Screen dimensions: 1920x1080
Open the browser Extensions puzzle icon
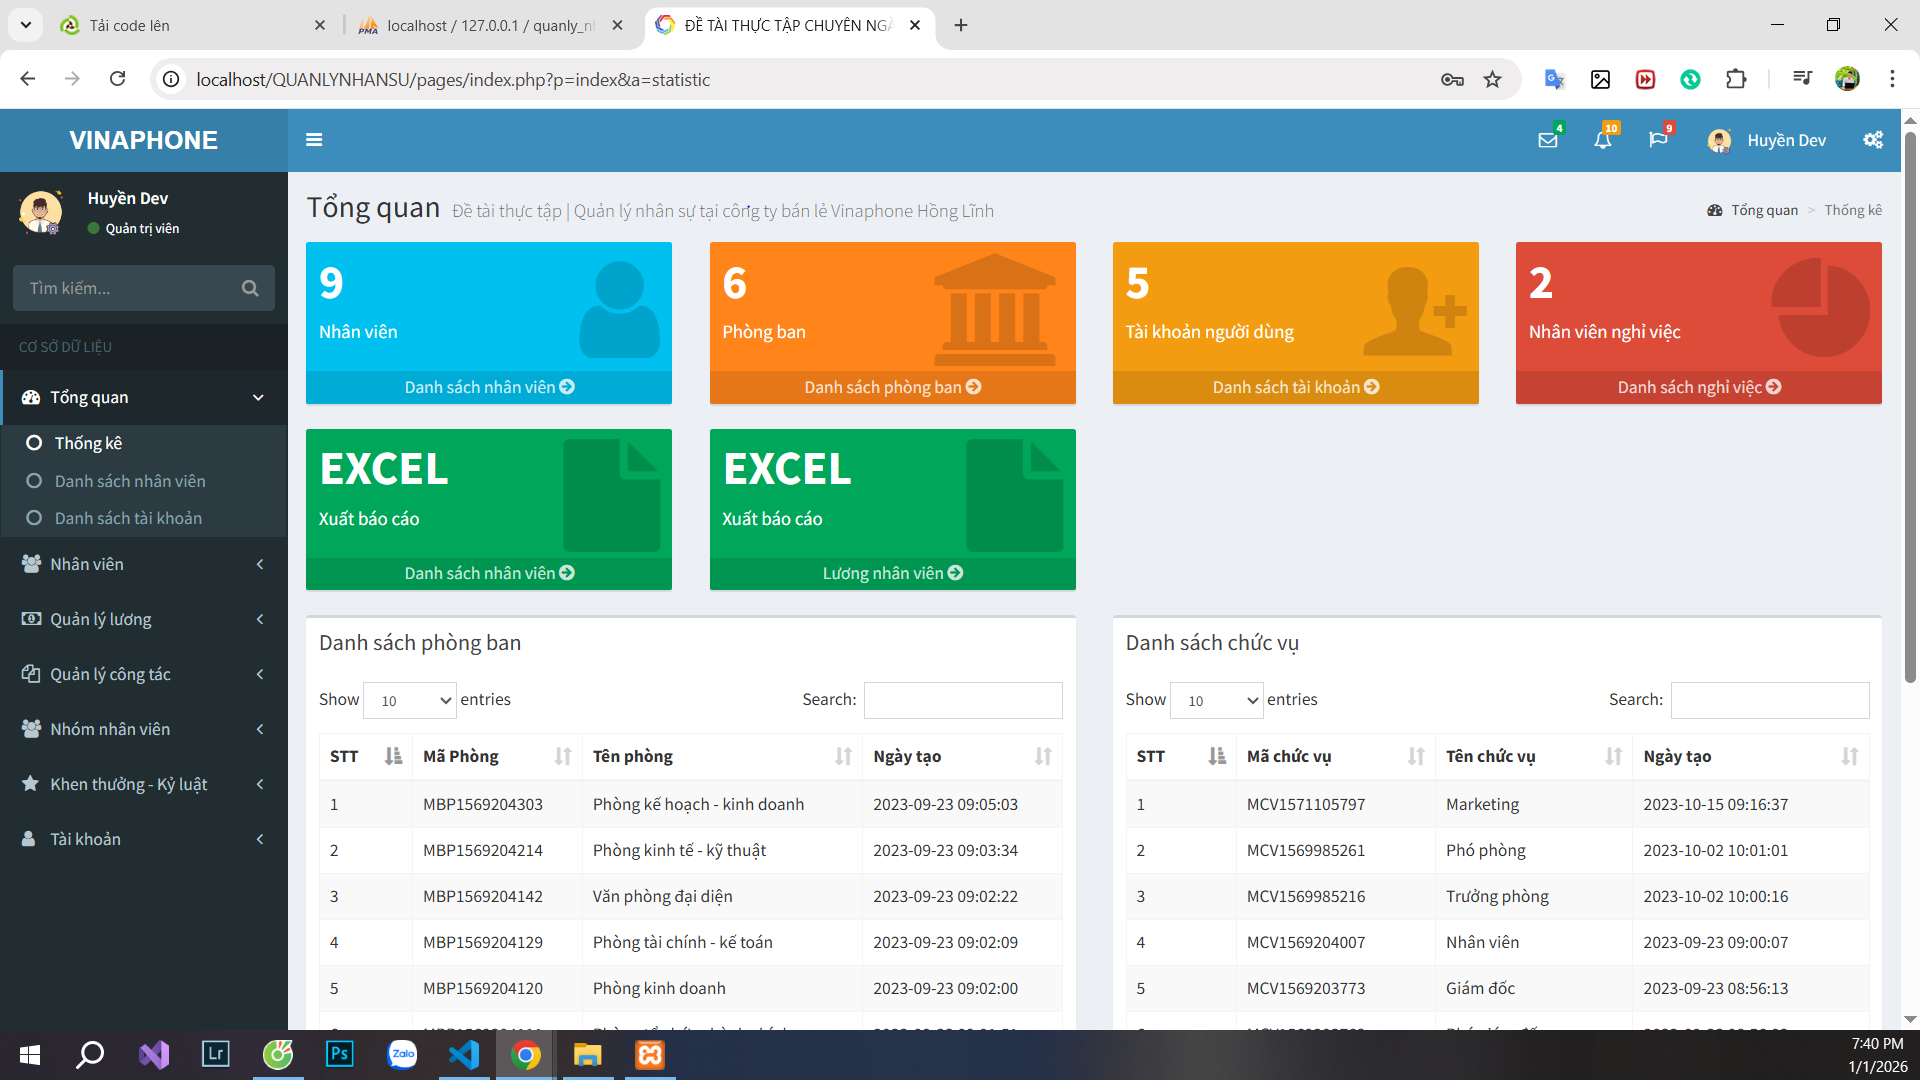1736,80
